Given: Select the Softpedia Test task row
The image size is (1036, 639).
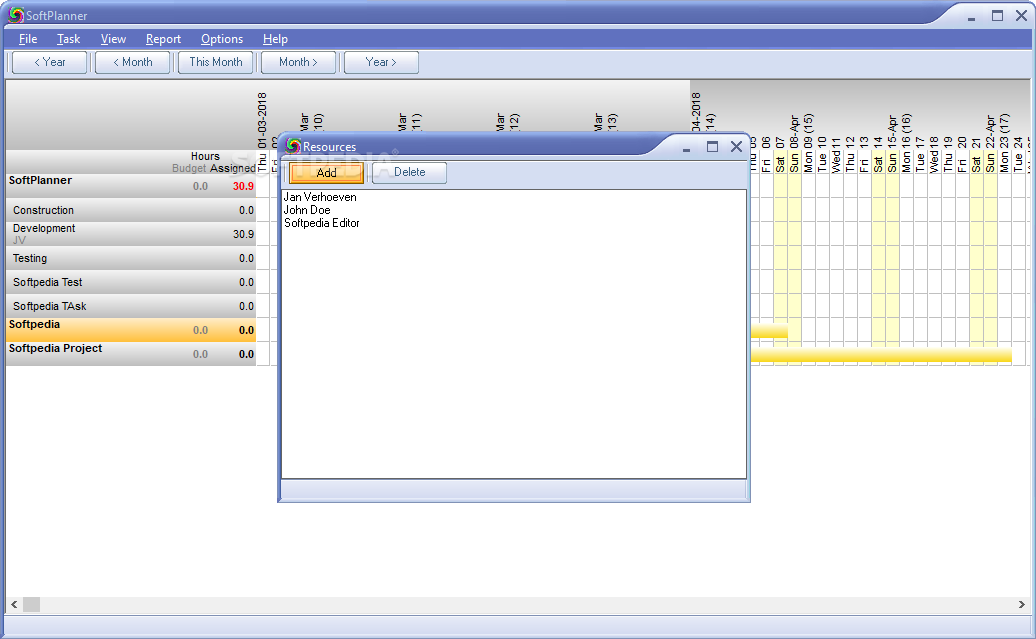Looking at the screenshot, I should [131, 282].
